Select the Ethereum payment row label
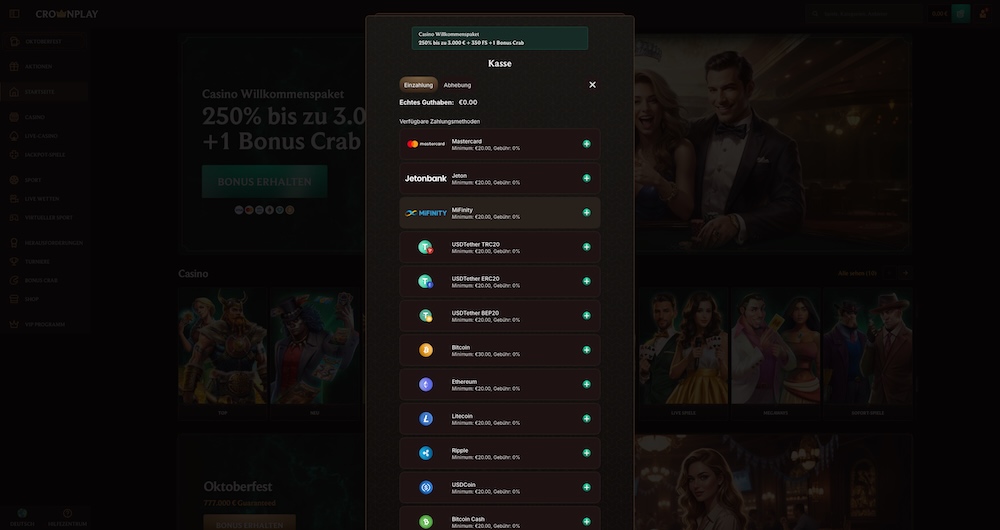1000x530 pixels. [464, 381]
